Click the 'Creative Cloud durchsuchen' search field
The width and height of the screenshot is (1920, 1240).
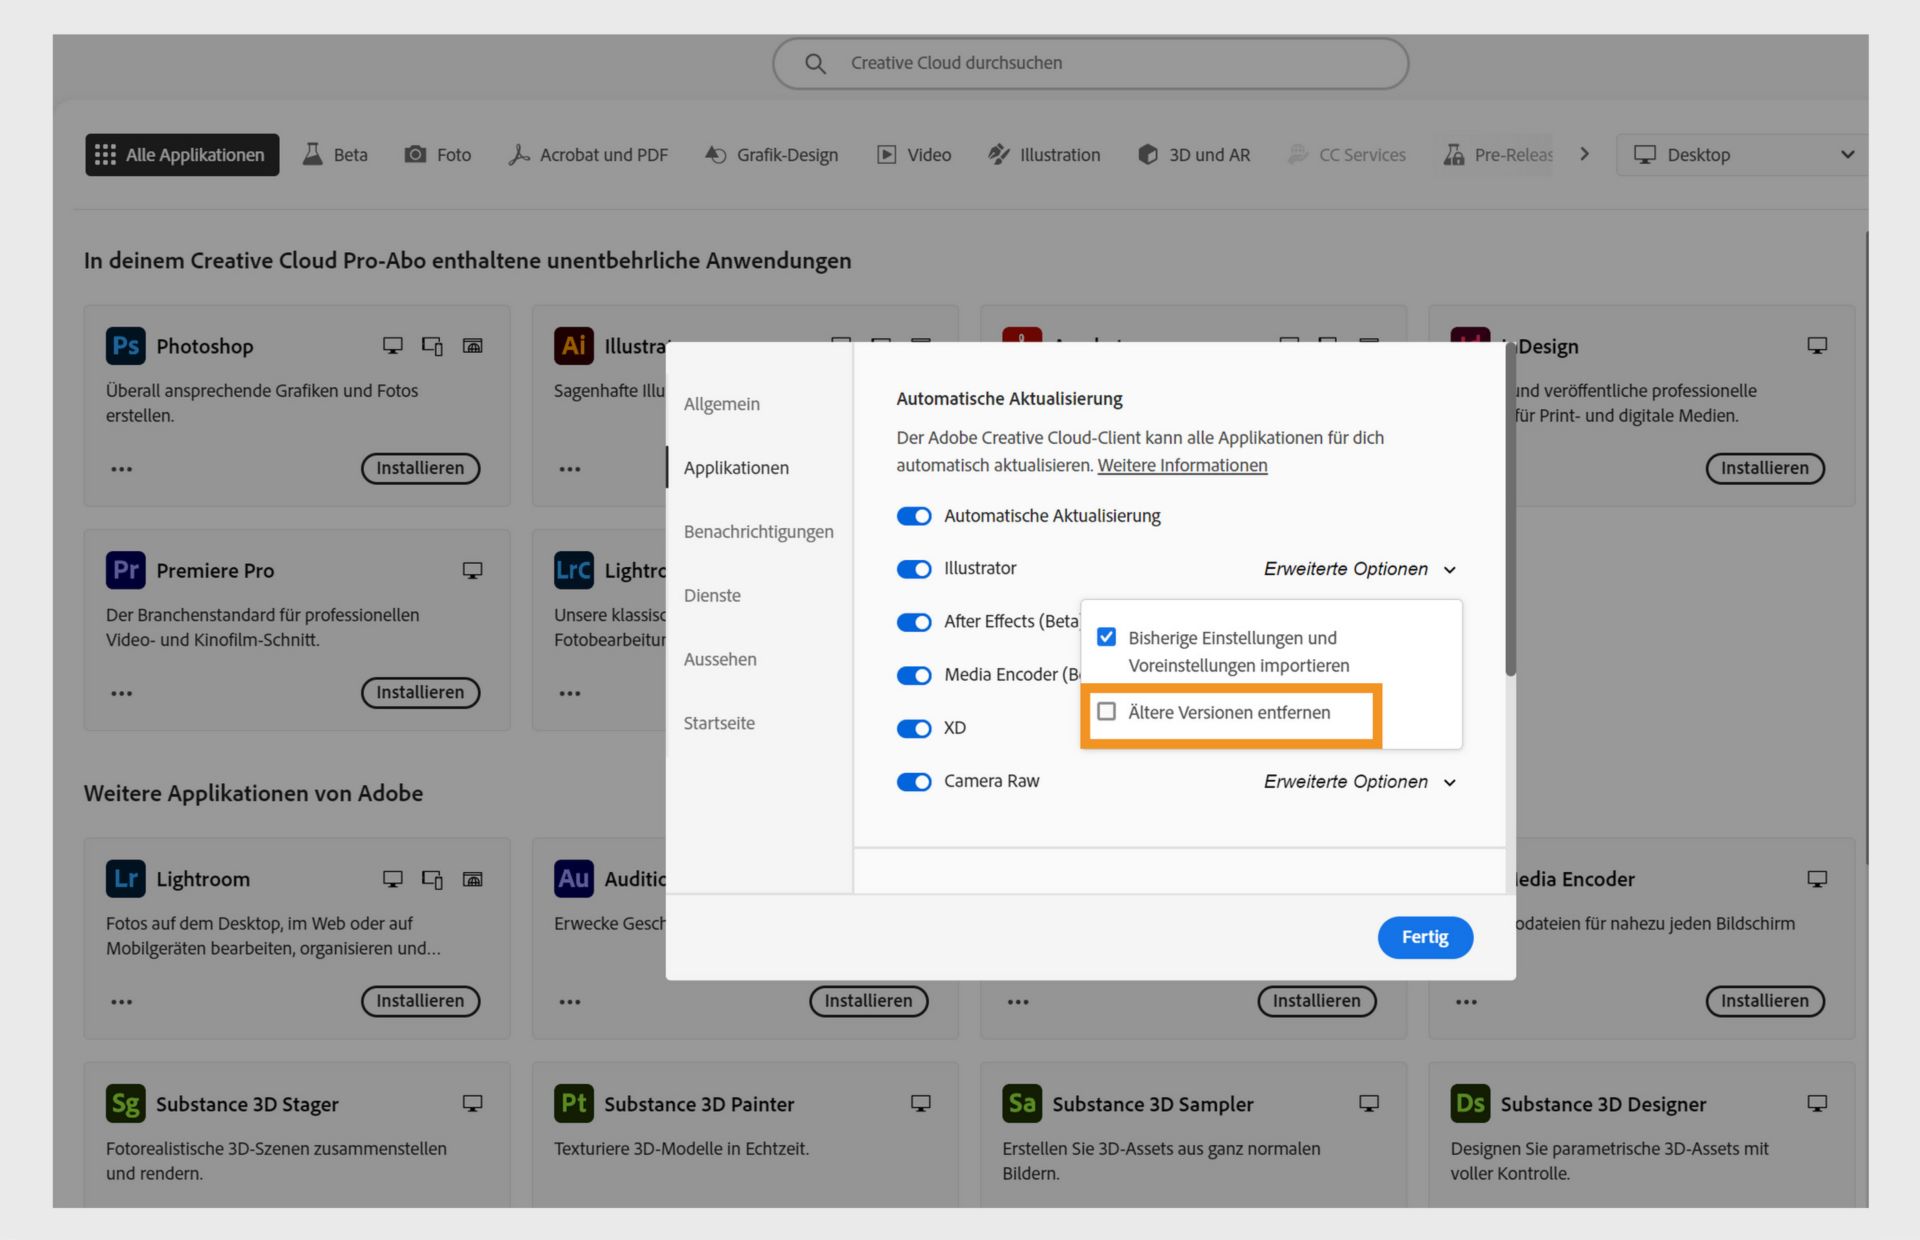[1090, 63]
